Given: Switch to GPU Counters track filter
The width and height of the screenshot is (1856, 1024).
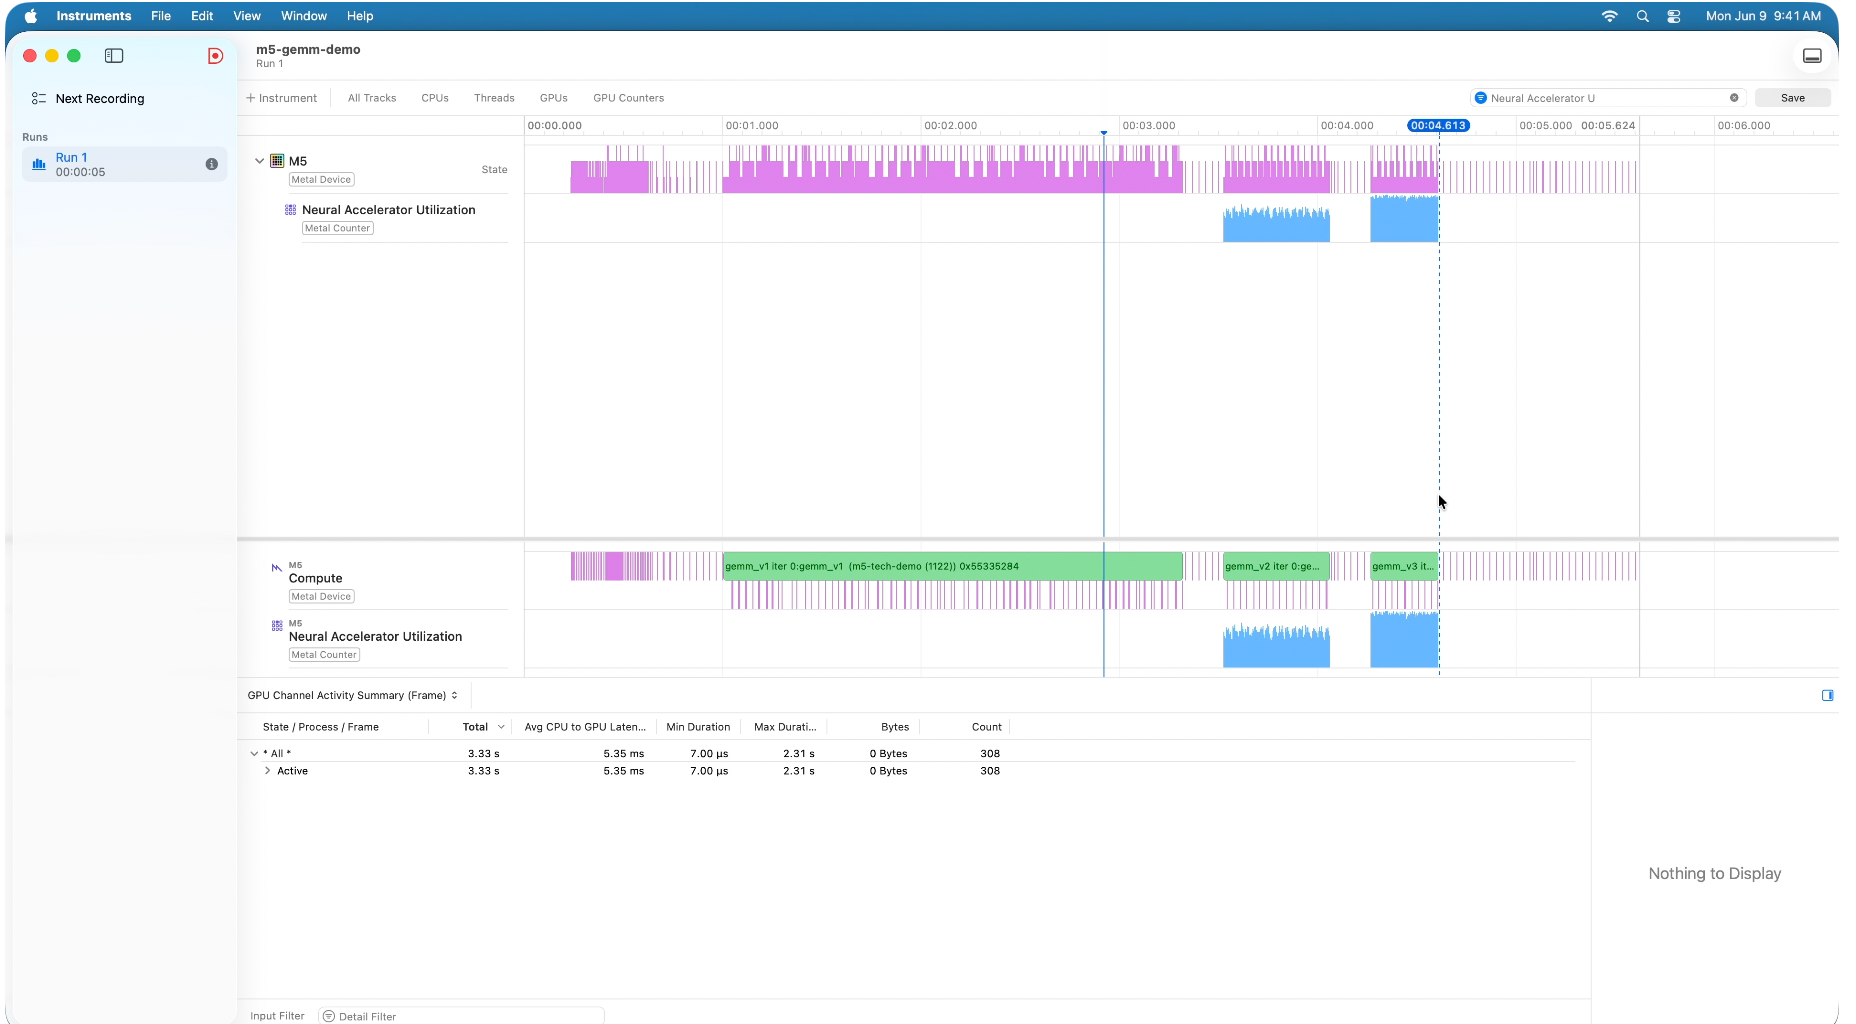Looking at the screenshot, I should click(629, 98).
